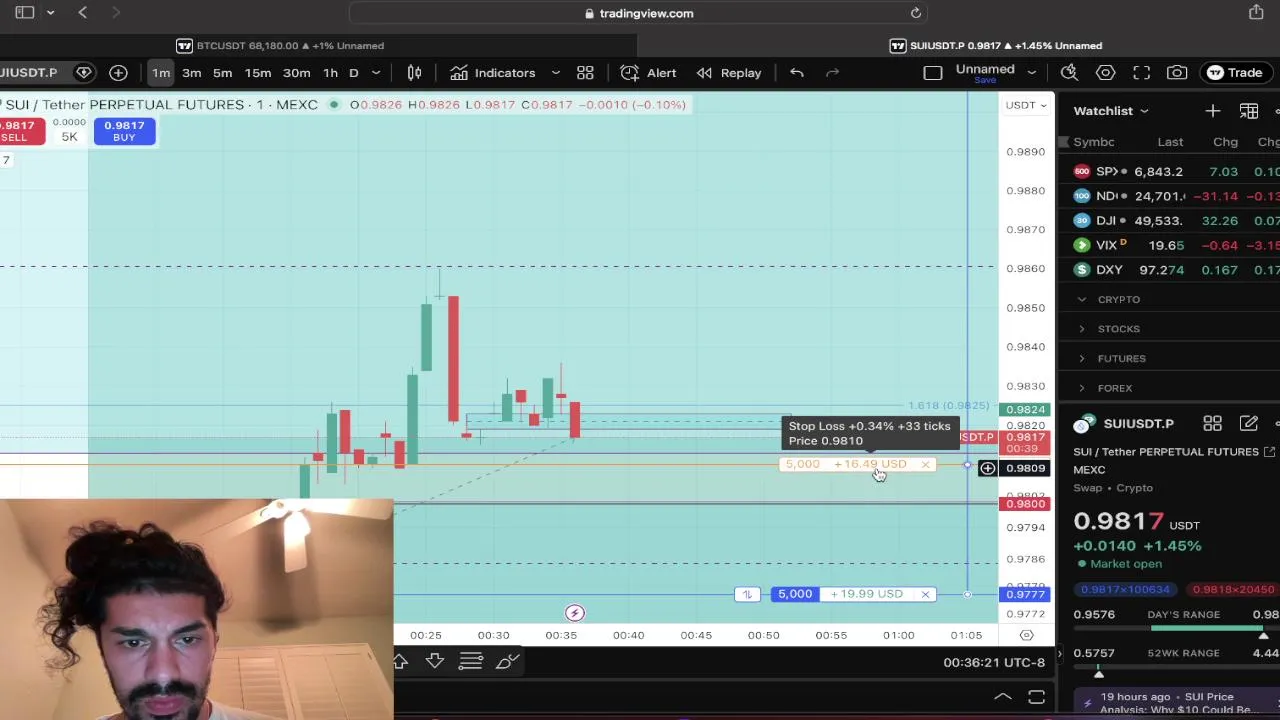Select the 1m timeframe
1280x720 pixels.
click(161, 73)
